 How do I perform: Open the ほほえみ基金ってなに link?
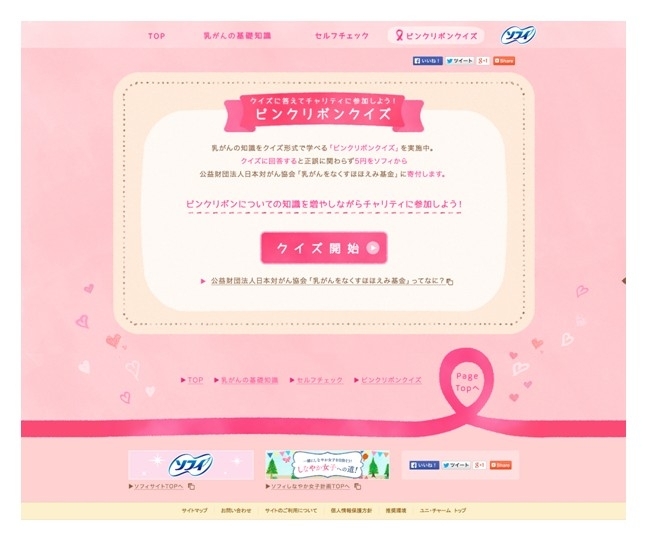click(x=327, y=281)
